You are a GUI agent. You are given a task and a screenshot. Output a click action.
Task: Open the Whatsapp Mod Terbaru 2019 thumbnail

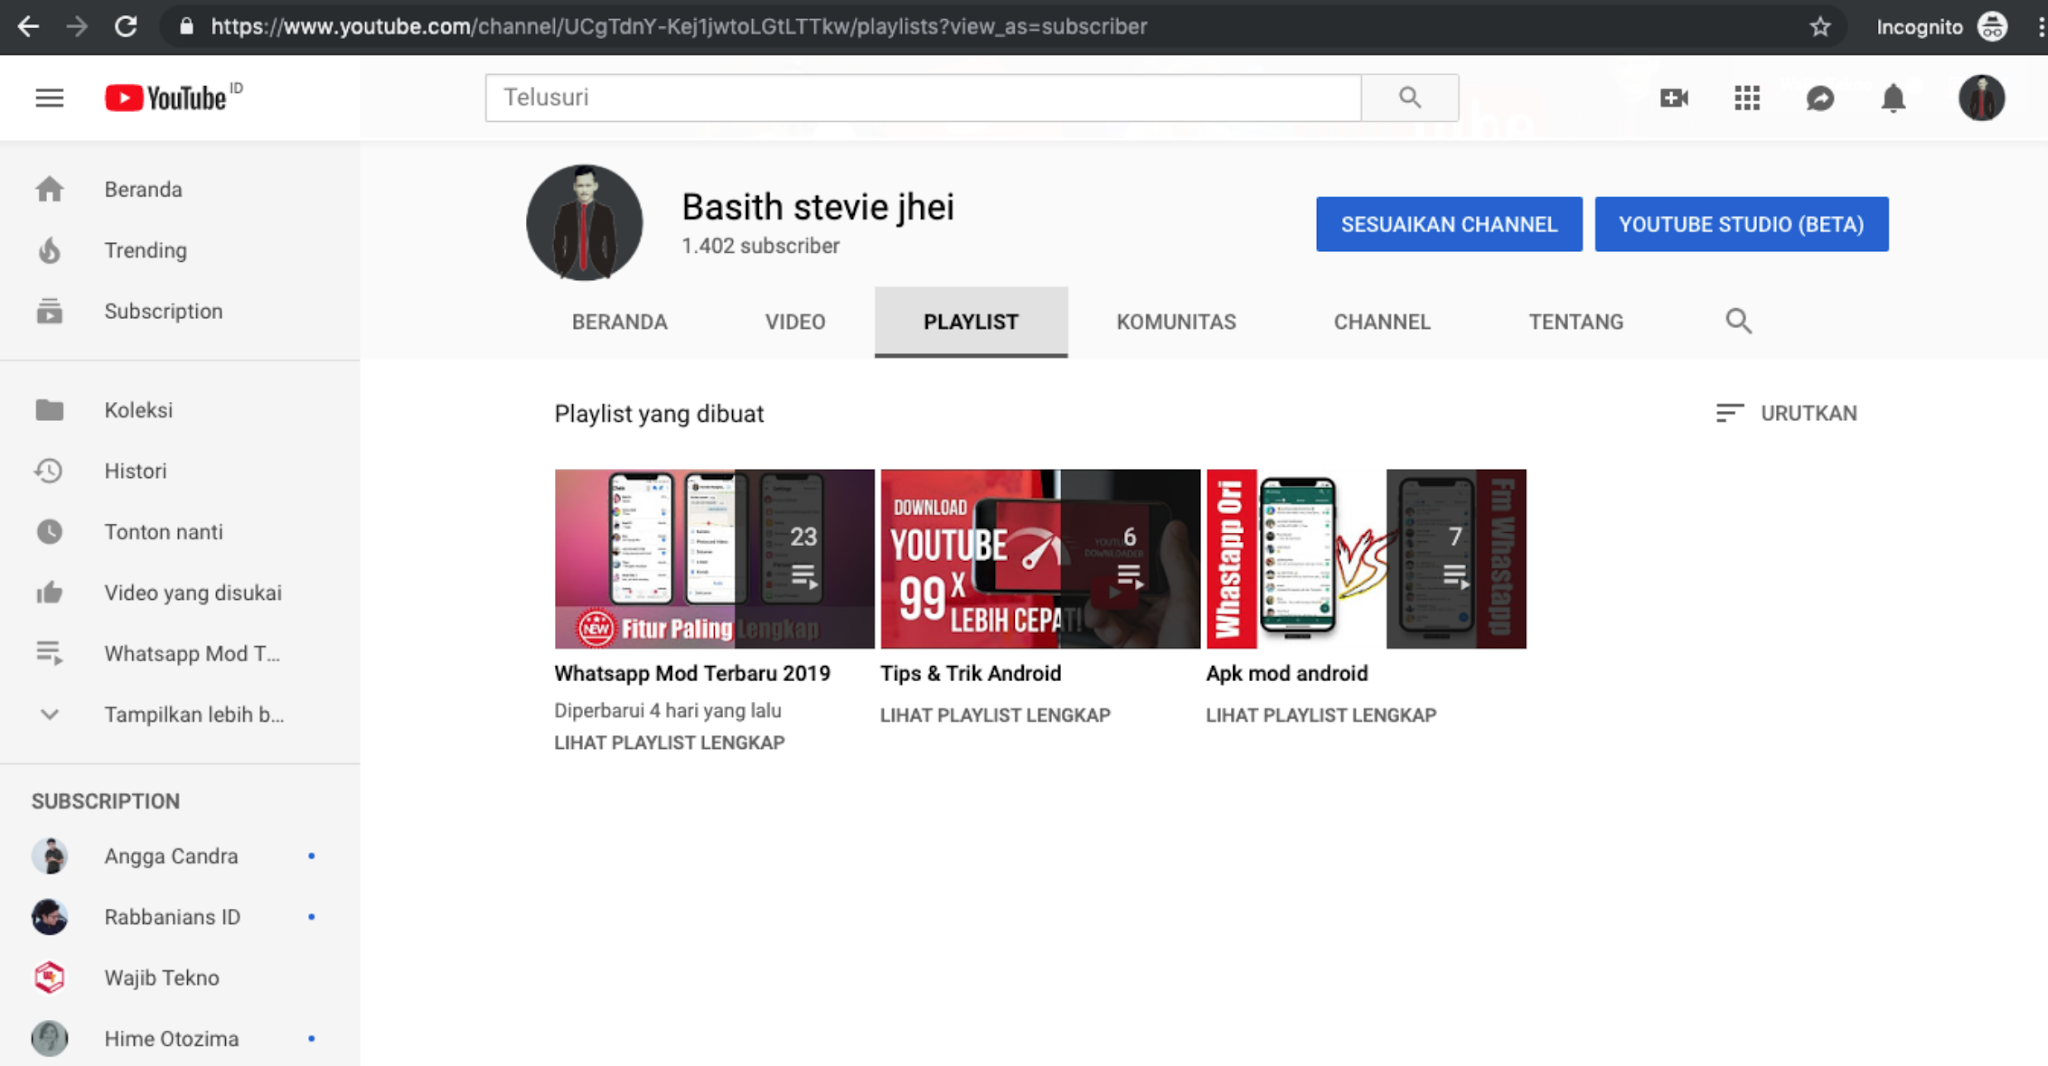(714, 559)
